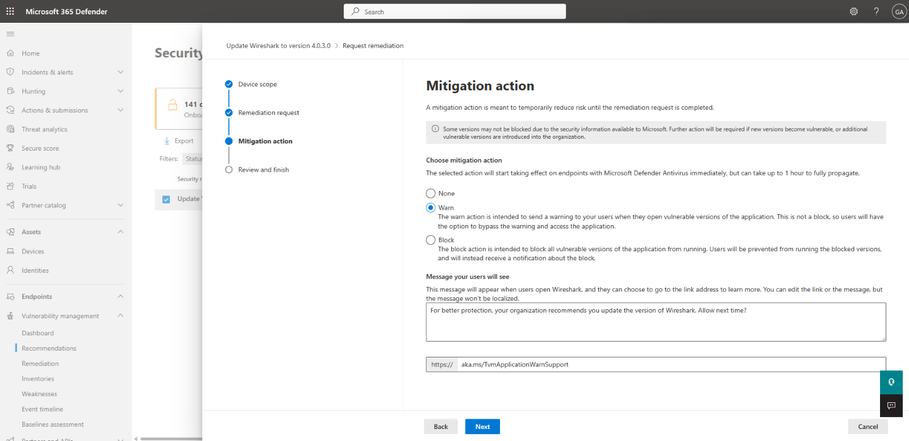Click the Secure score trophy icon
909x441 pixels.
tap(10, 148)
